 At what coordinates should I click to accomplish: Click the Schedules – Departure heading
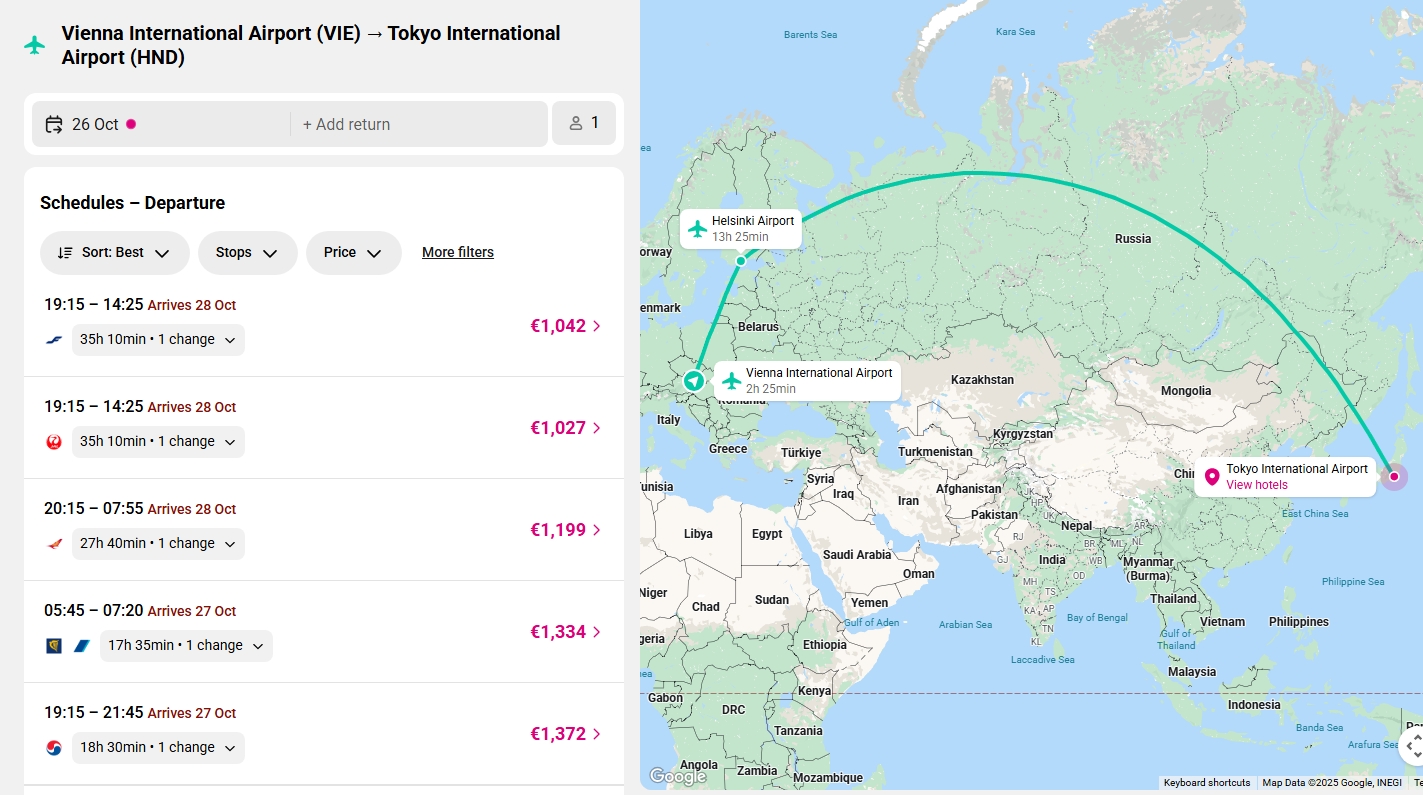tap(133, 203)
